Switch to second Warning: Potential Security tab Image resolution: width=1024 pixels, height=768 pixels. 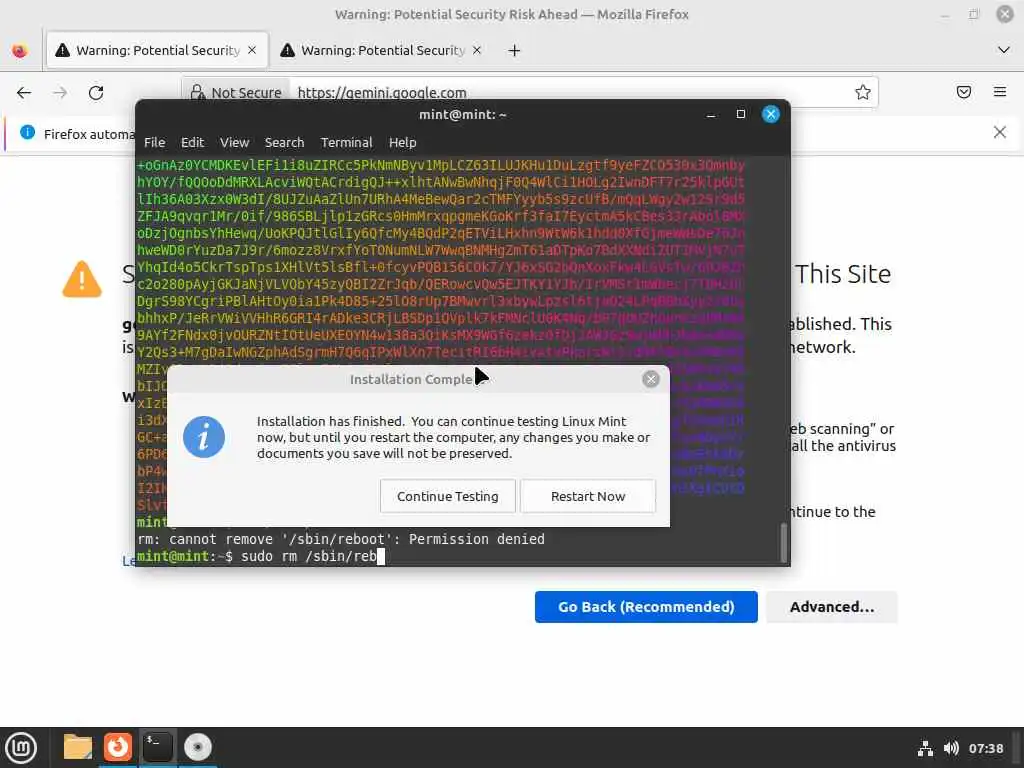(382, 50)
